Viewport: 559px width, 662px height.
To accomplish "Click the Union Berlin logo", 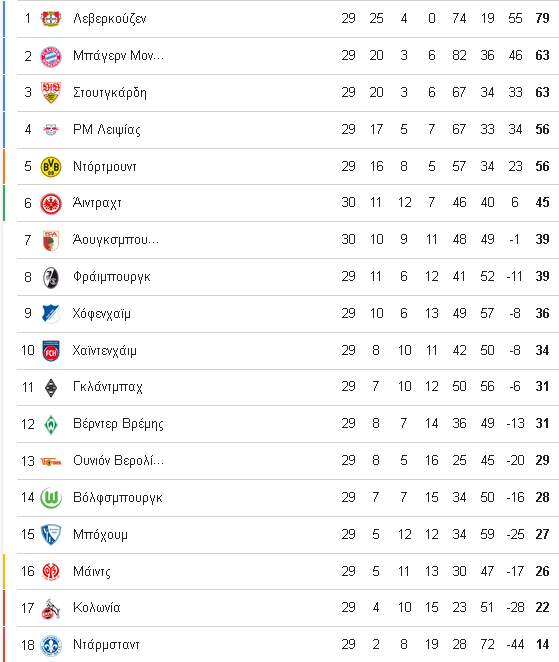I will (51, 461).
